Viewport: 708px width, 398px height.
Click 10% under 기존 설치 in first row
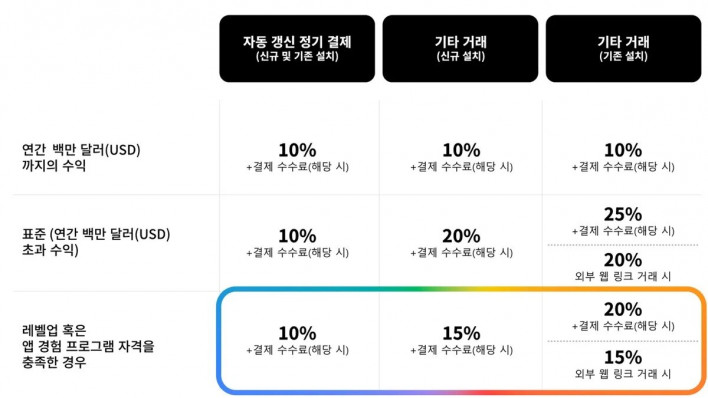(x=623, y=150)
